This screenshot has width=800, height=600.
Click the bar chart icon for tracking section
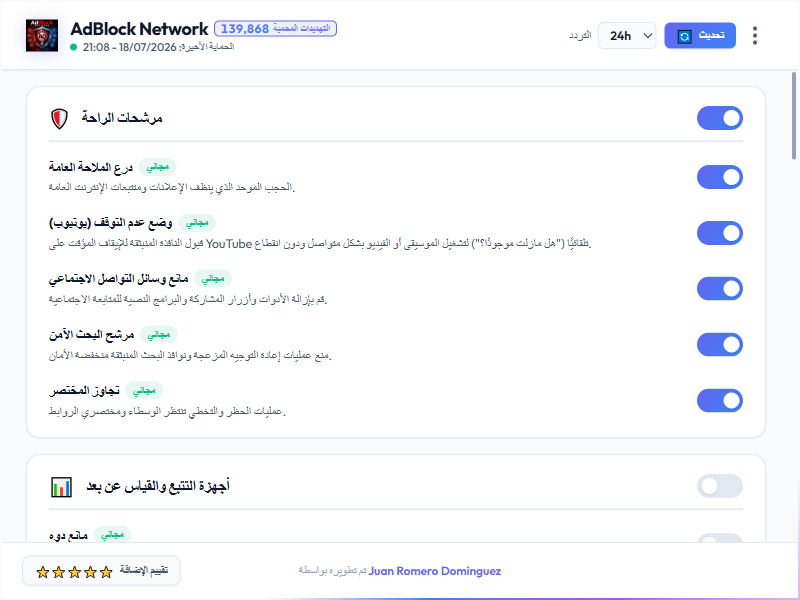tap(61, 487)
